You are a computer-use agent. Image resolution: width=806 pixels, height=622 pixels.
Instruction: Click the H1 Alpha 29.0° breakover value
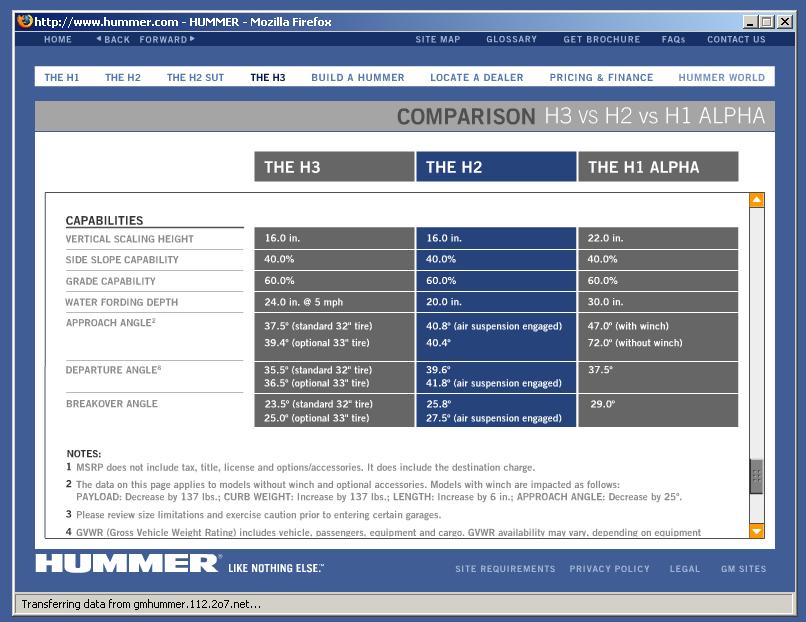coord(602,404)
